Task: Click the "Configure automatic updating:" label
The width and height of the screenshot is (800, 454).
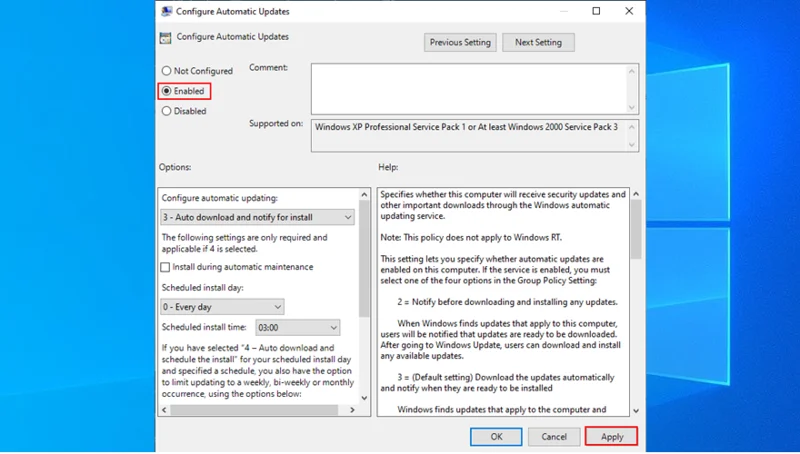Action: [x=220, y=198]
